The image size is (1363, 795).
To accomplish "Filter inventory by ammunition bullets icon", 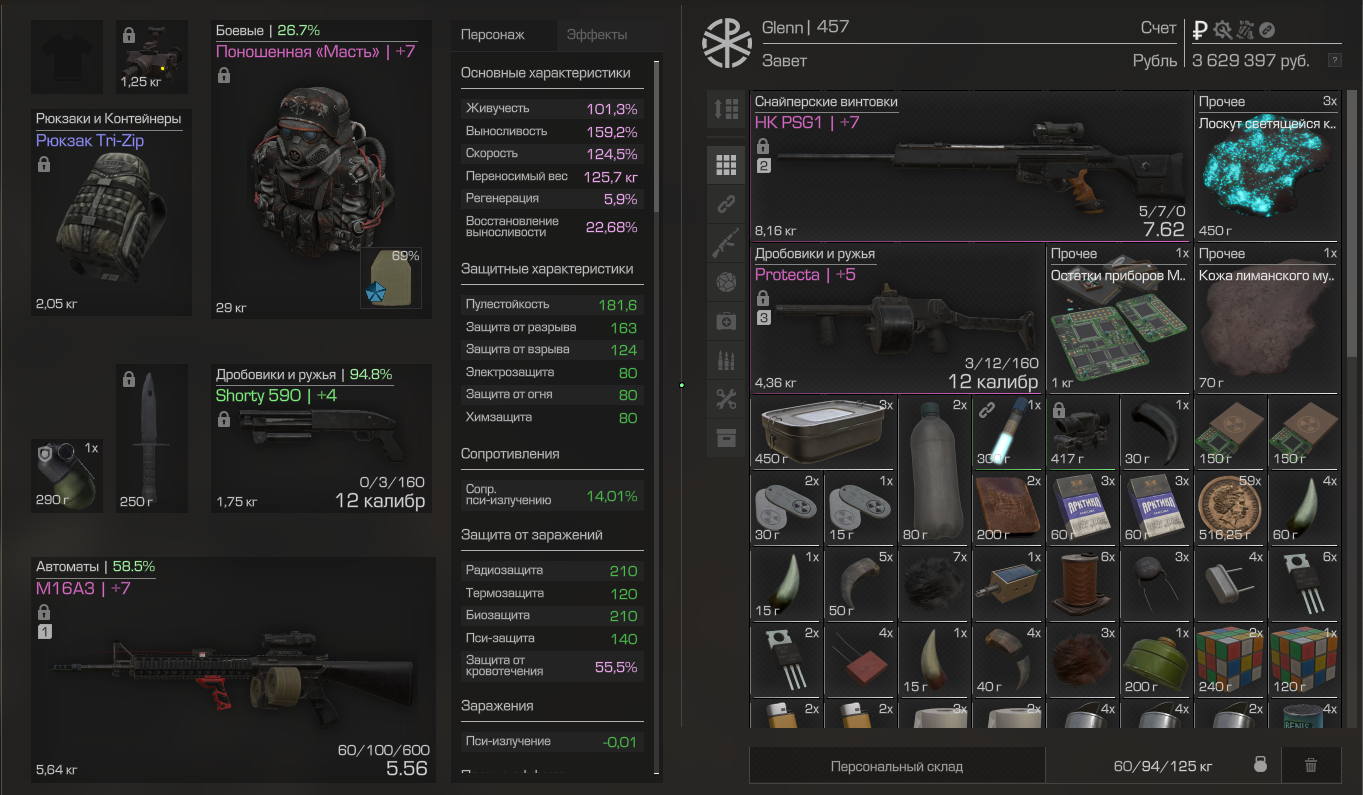I will (x=726, y=360).
